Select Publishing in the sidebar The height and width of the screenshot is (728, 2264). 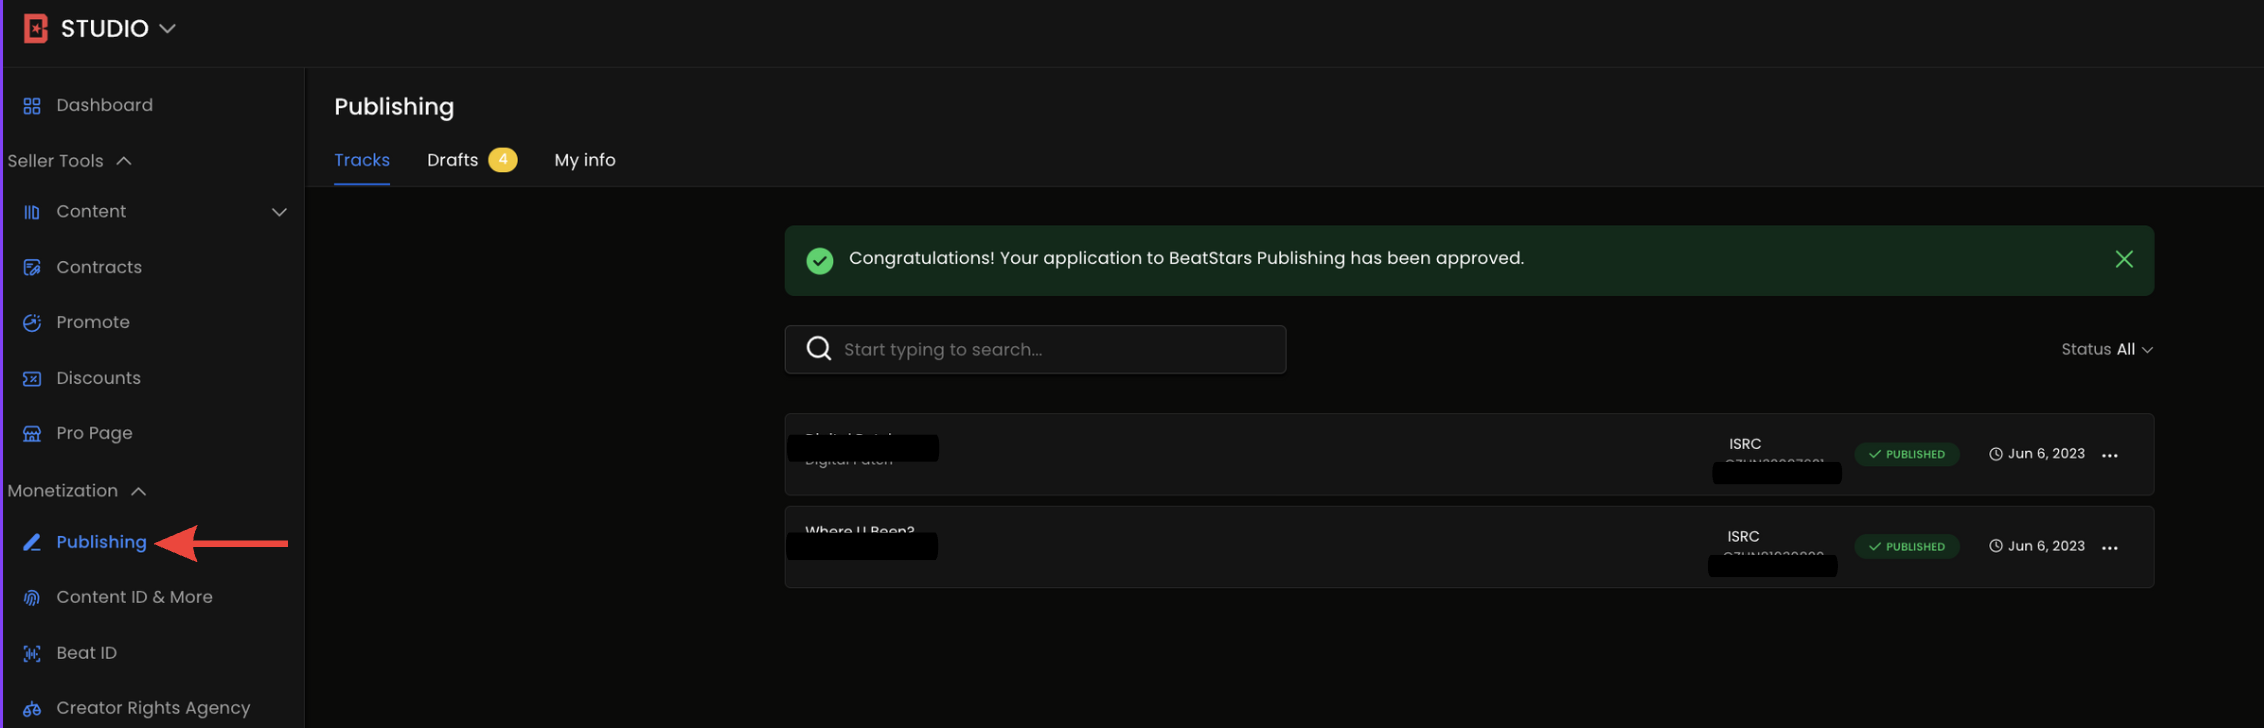click(100, 542)
